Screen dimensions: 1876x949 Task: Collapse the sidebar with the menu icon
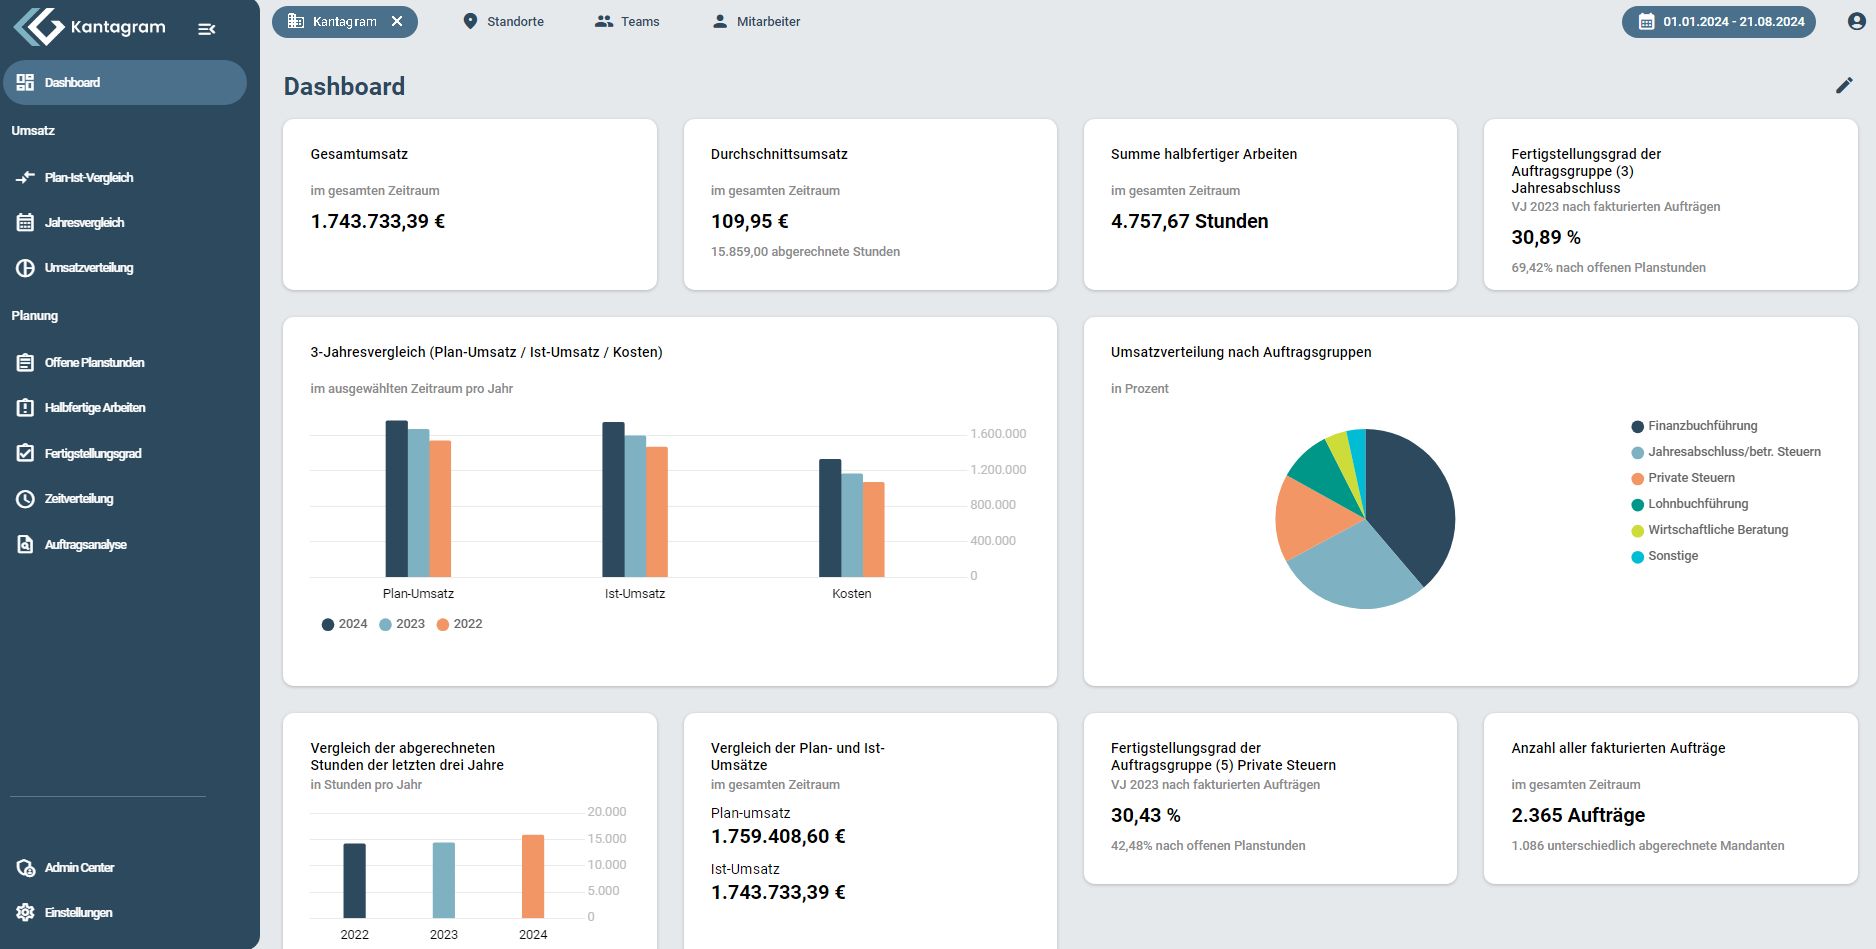pos(207,29)
